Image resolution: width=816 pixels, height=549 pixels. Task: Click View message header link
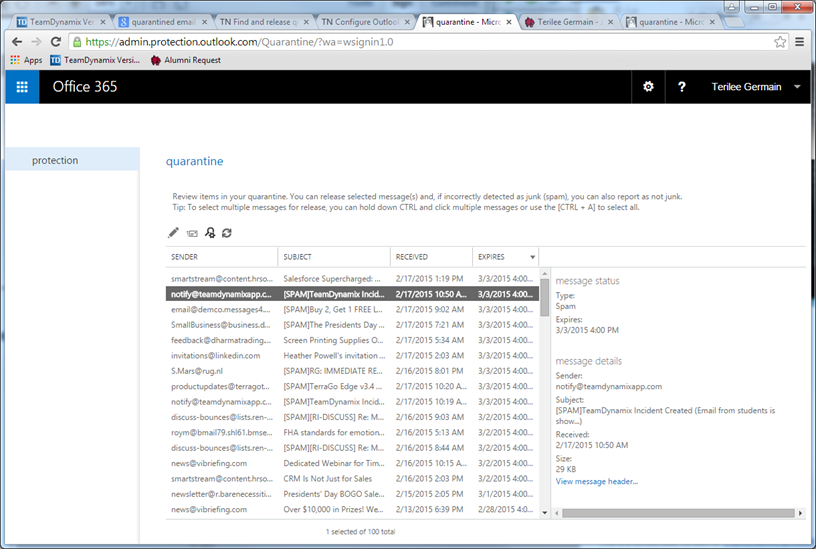tap(596, 481)
